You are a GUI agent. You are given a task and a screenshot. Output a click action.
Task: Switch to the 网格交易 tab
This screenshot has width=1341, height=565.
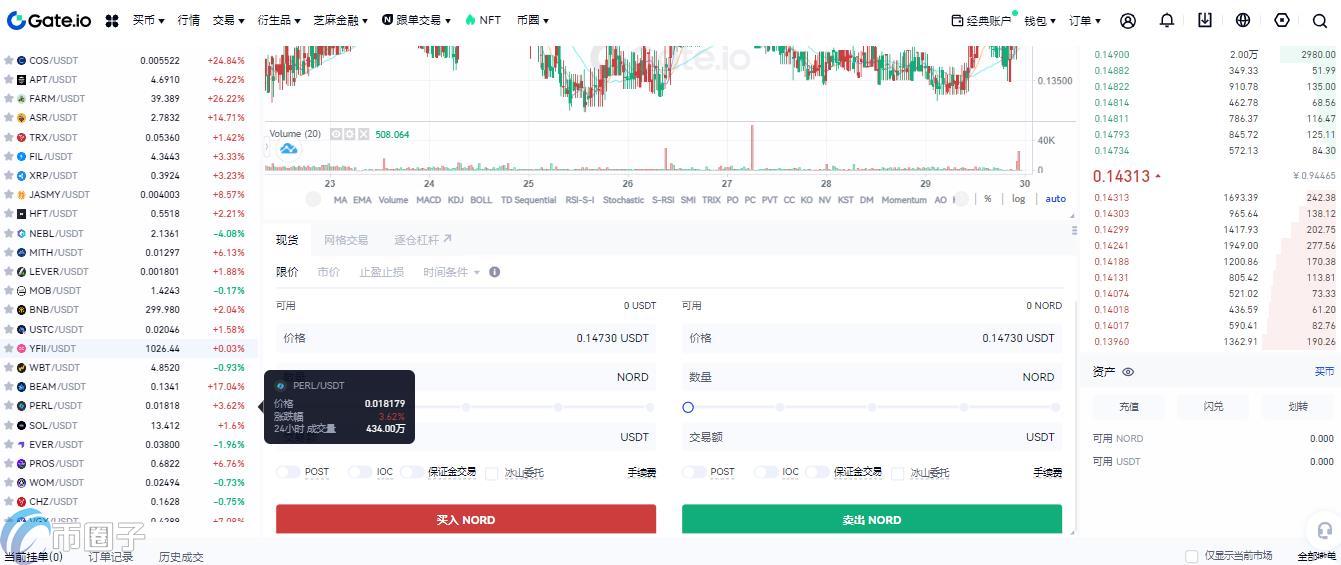pyautogui.click(x=346, y=240)
